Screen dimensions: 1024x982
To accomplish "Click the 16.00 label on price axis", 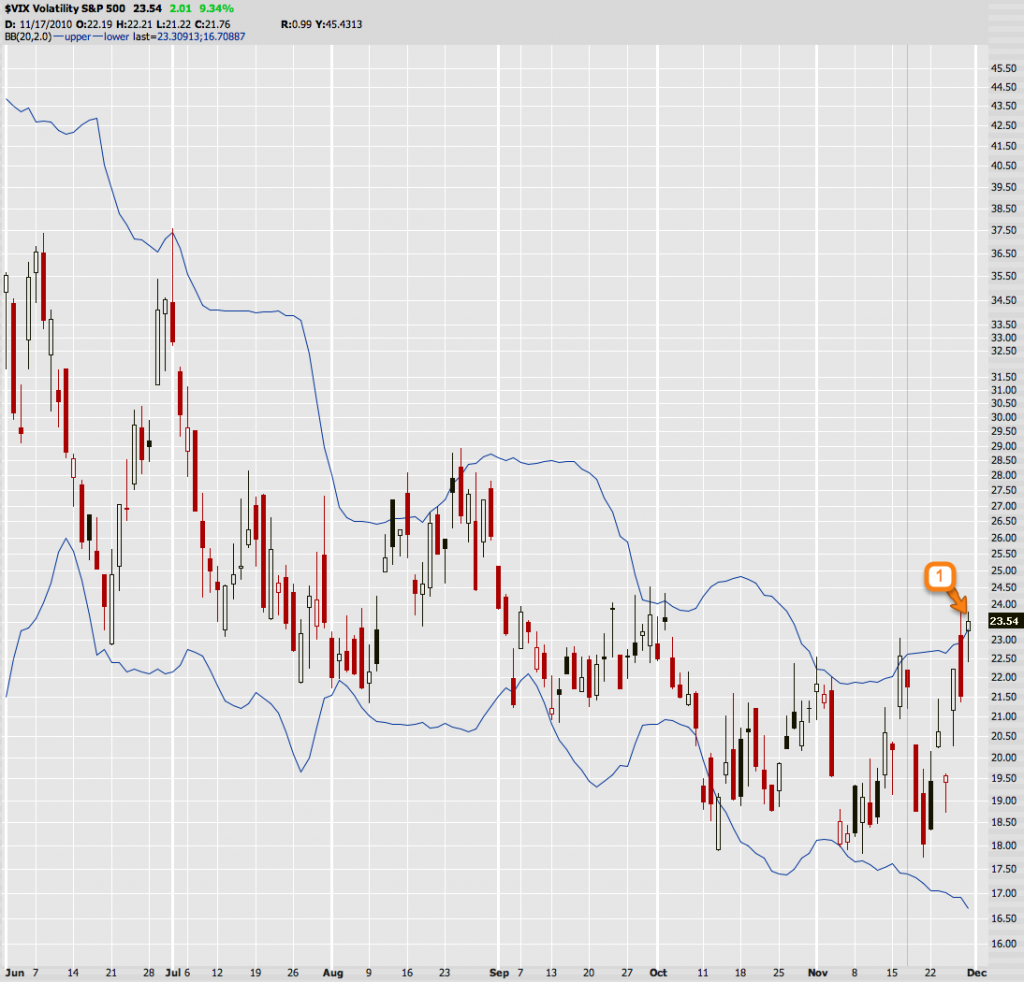I will click(1001, 944).
